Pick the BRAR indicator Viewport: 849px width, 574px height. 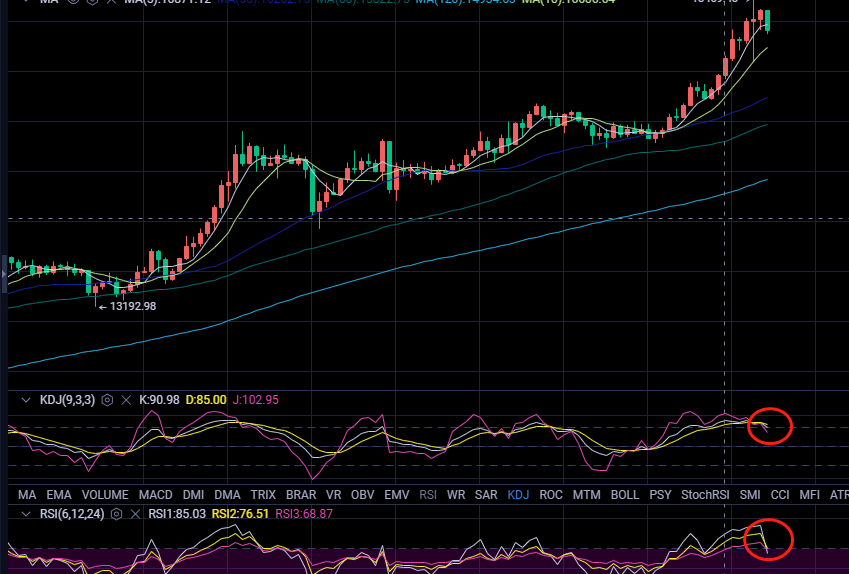[x=301, y=494]
